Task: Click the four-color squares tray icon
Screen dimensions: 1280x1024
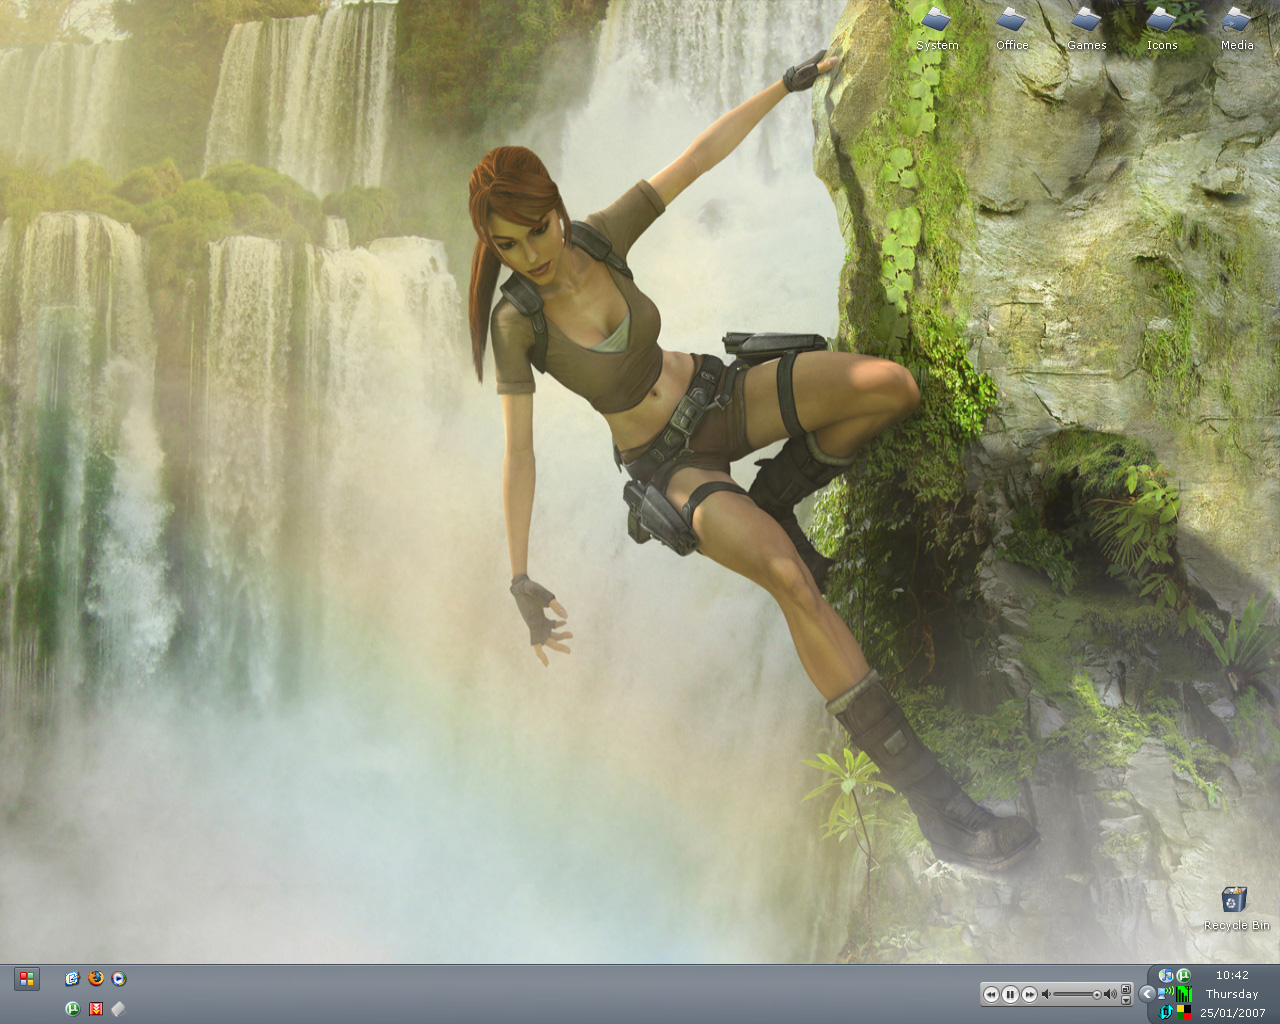Action: click(x=1184, y=1012)
